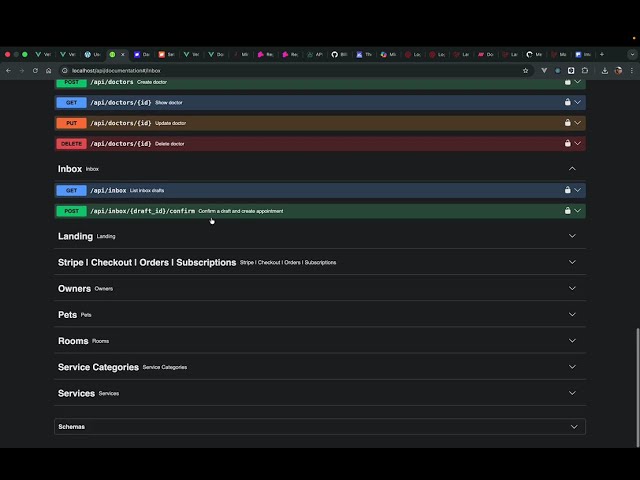Viewport: 640px width, 480px height.
Task: Click the /api/inbox path text
Action: pyautogui.click(x=108, y=190)
